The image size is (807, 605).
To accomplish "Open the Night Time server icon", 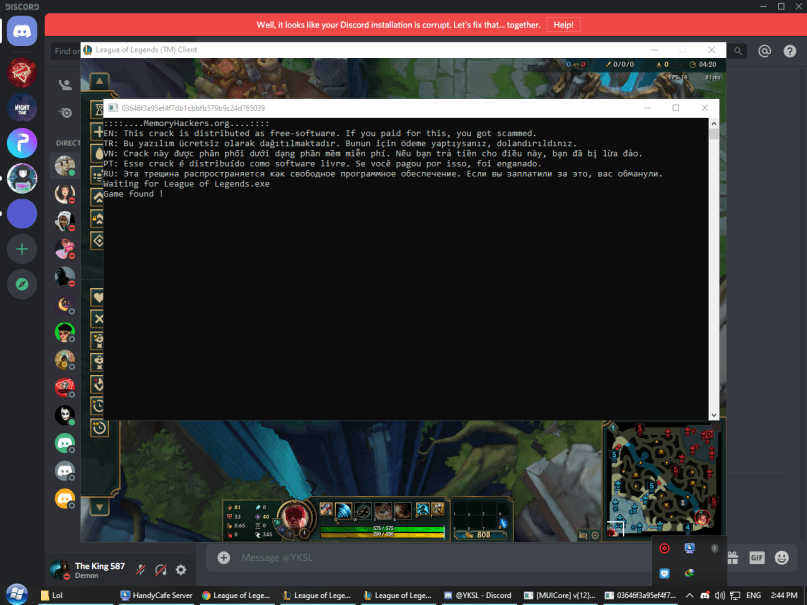I will [22, 108].
